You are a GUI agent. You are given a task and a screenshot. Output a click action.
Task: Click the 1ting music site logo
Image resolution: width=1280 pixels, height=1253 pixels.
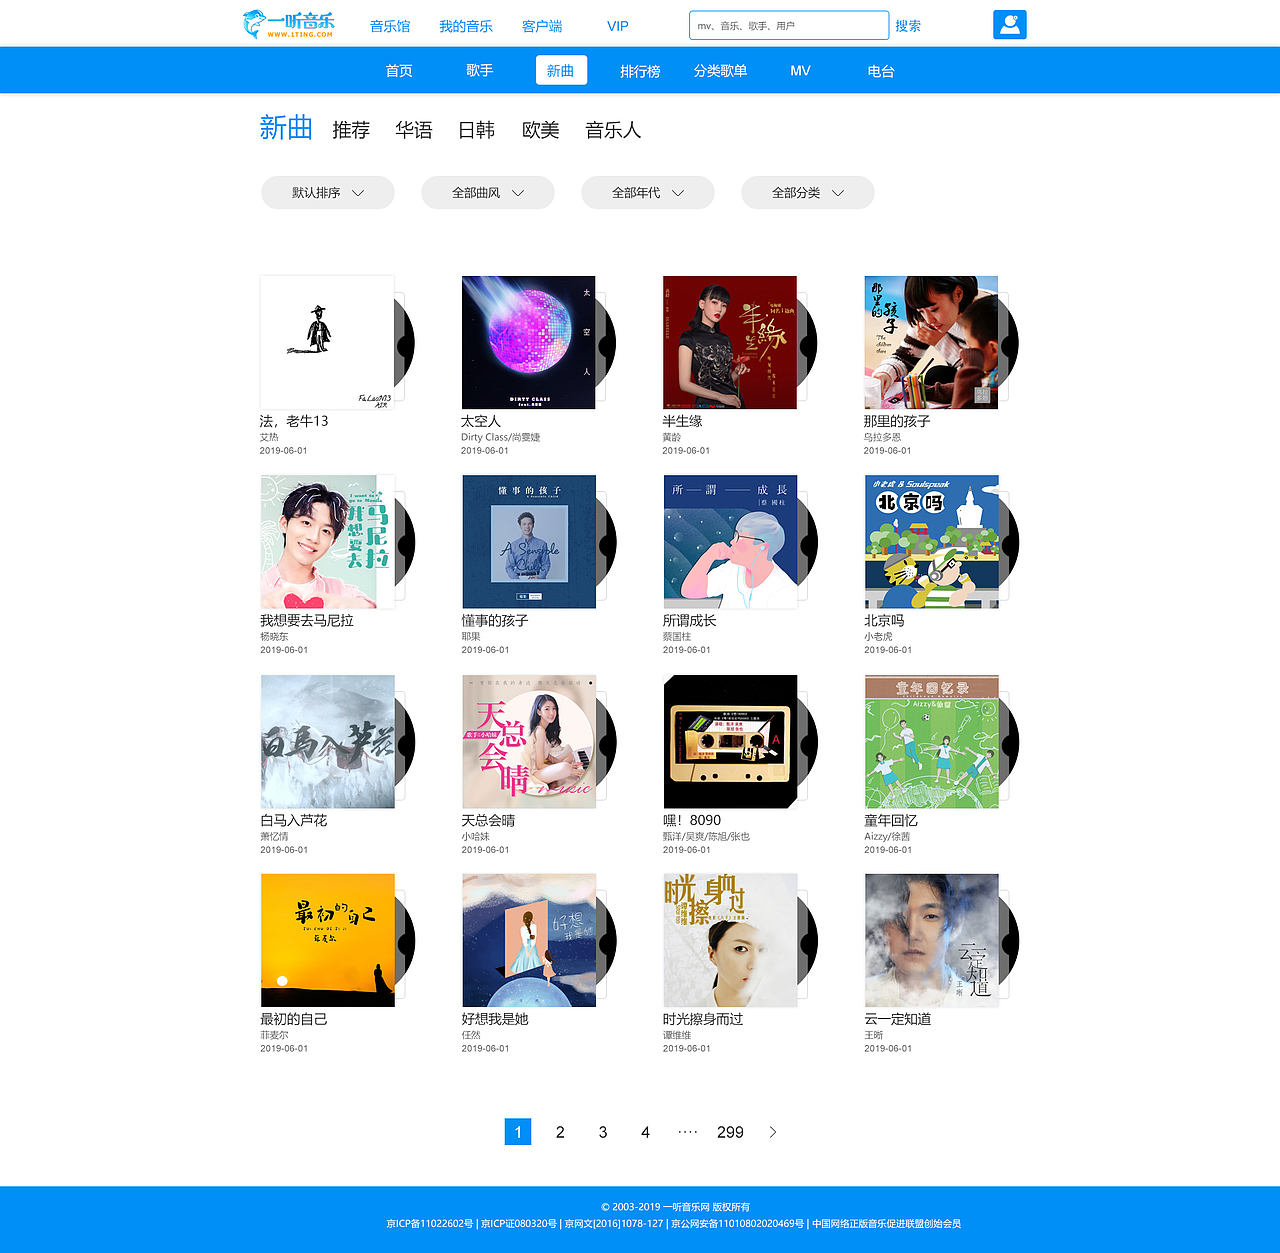pos(289,24)
